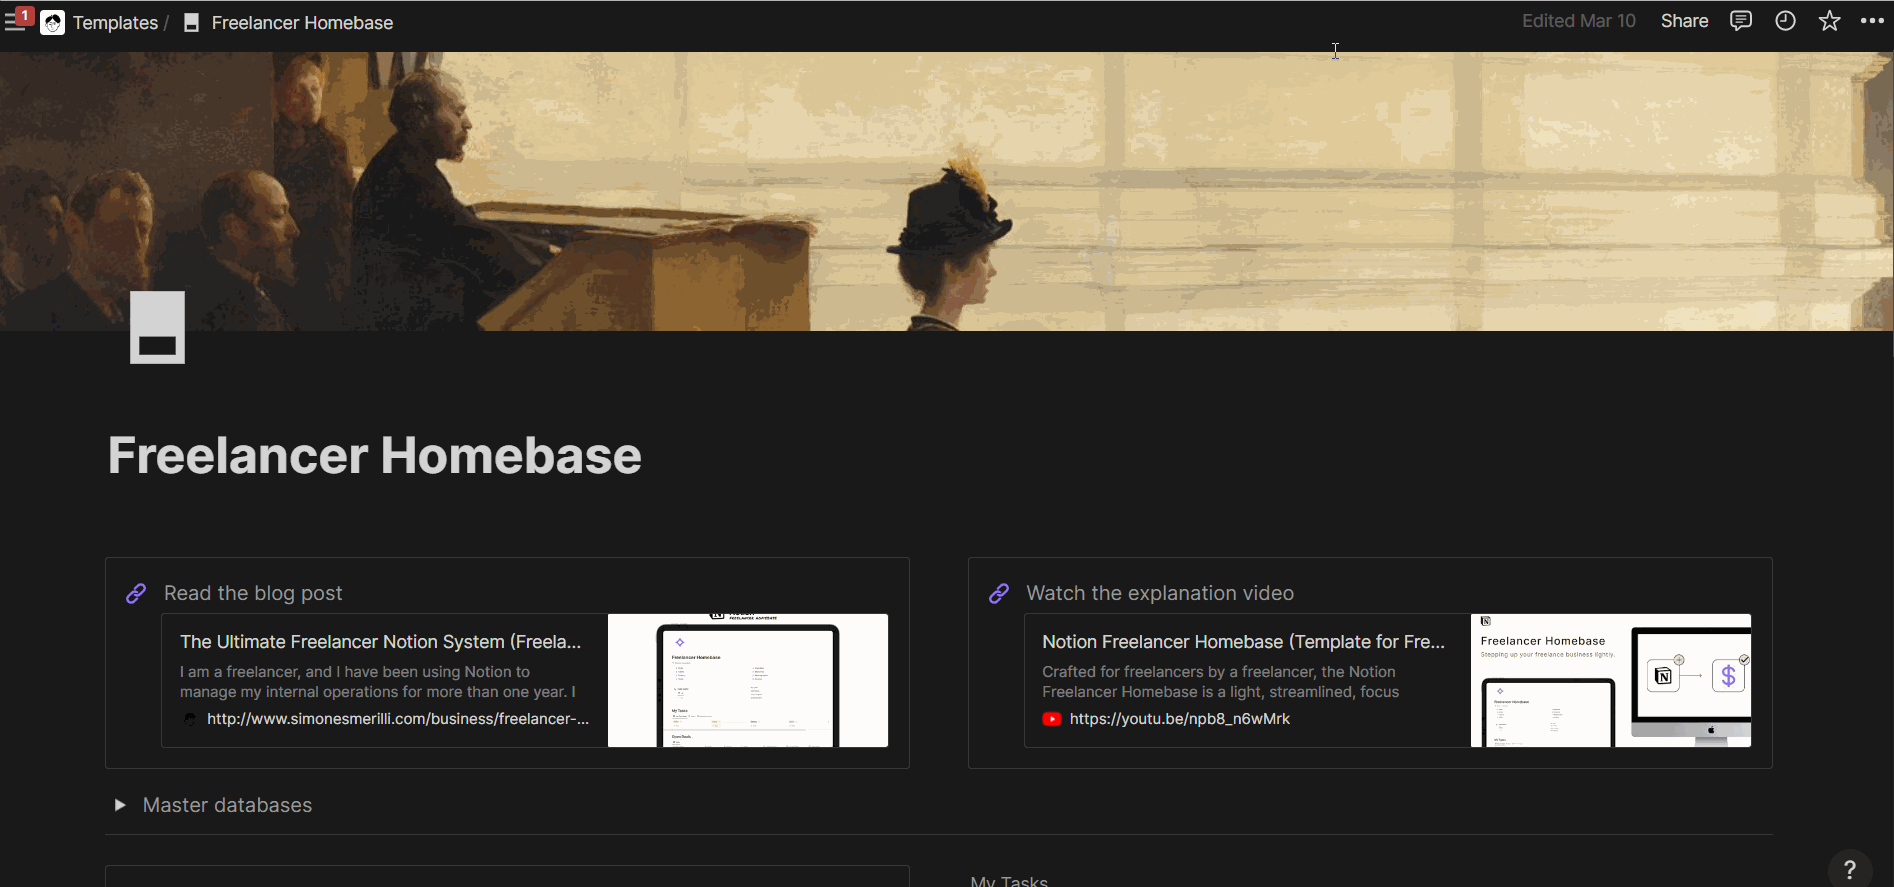Open the simonesmerilli.com blog URL
1894x887 pixels.
tap(398, 719)
